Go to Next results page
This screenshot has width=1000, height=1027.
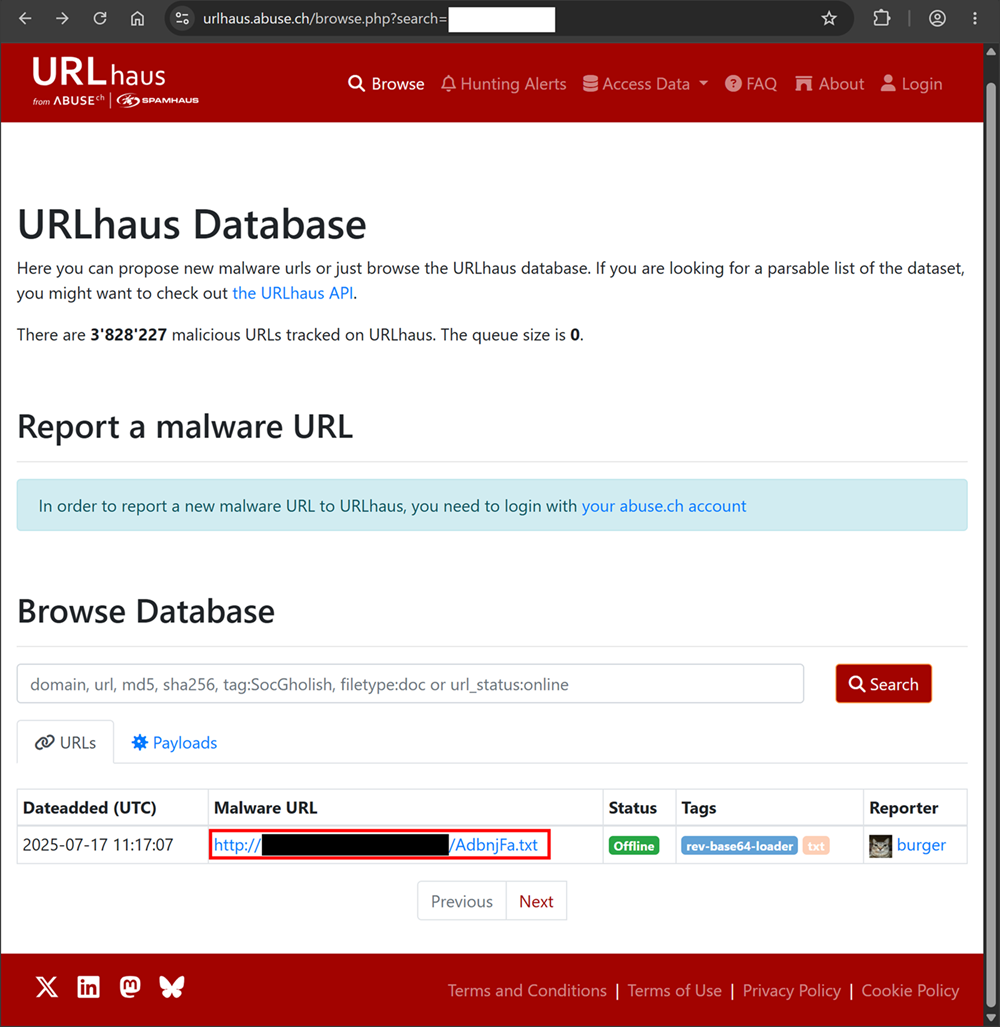pyautogui.click(x=536, y=901)
